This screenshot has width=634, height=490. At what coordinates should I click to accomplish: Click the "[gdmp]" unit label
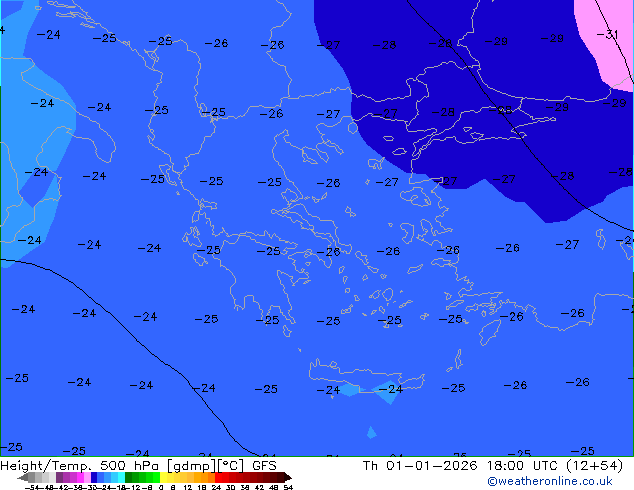click(x=192, y=466)
